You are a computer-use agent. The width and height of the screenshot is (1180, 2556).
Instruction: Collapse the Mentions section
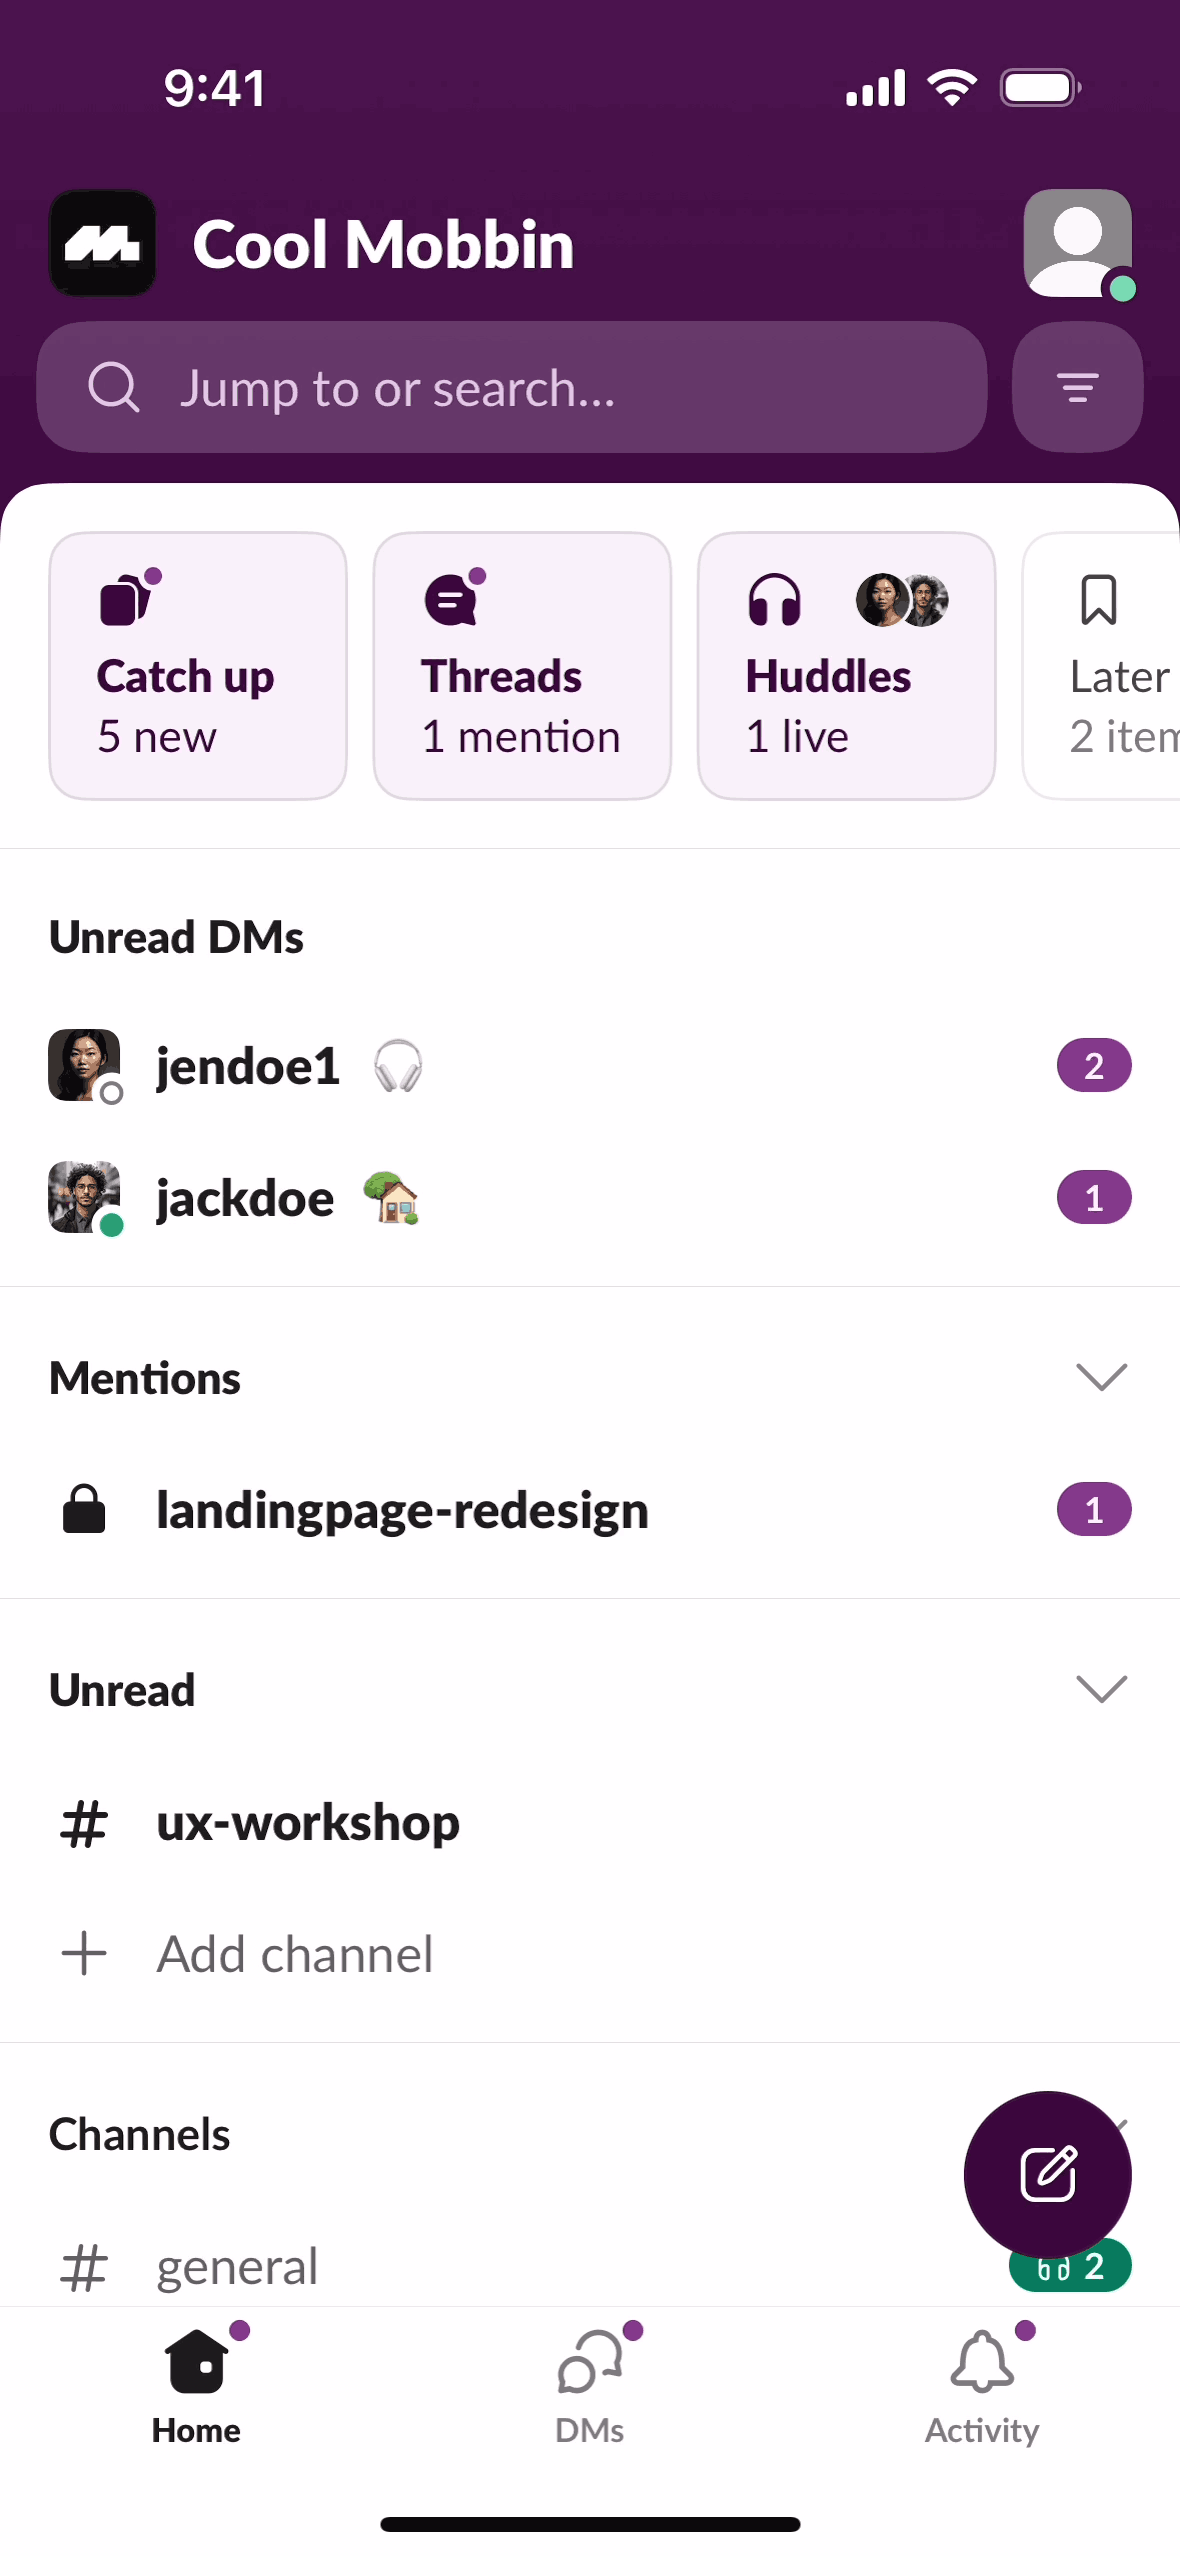point(1101,1377)
